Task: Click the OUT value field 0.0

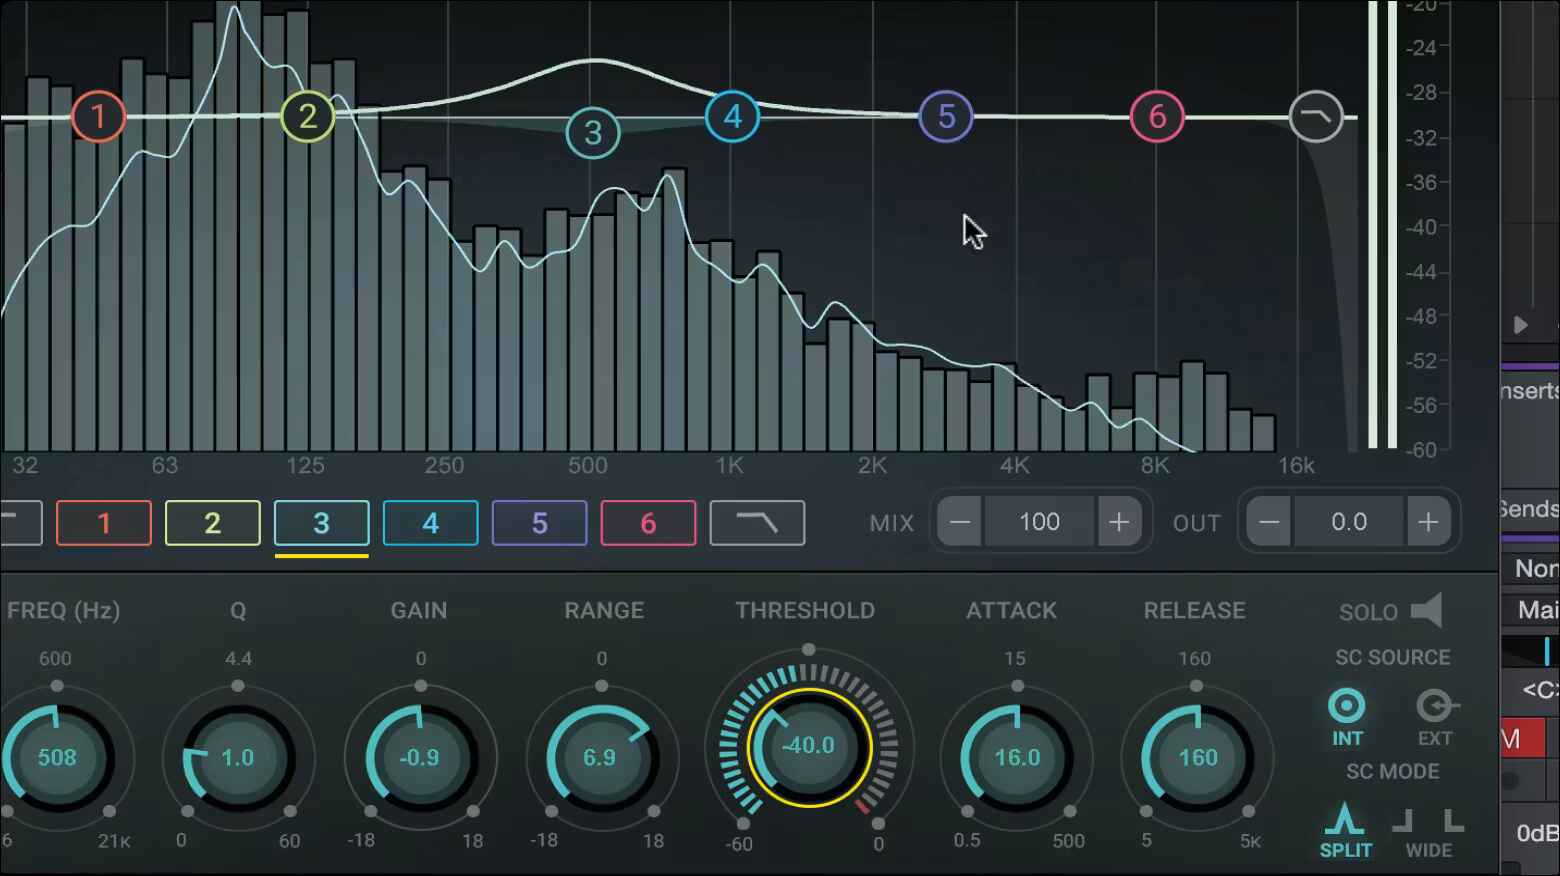Action: pos(1349,522)
